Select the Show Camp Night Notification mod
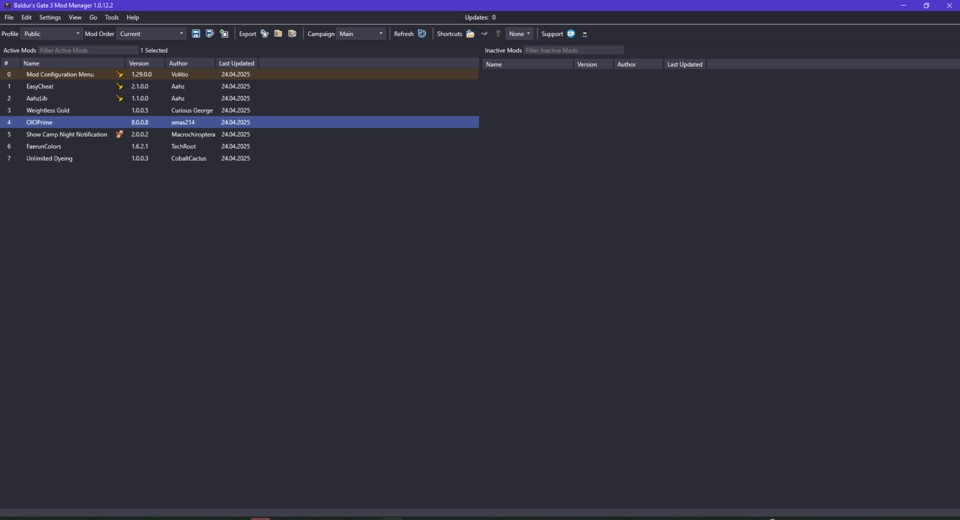Screen dimensions: 960x520 click(x=239, y=134)
